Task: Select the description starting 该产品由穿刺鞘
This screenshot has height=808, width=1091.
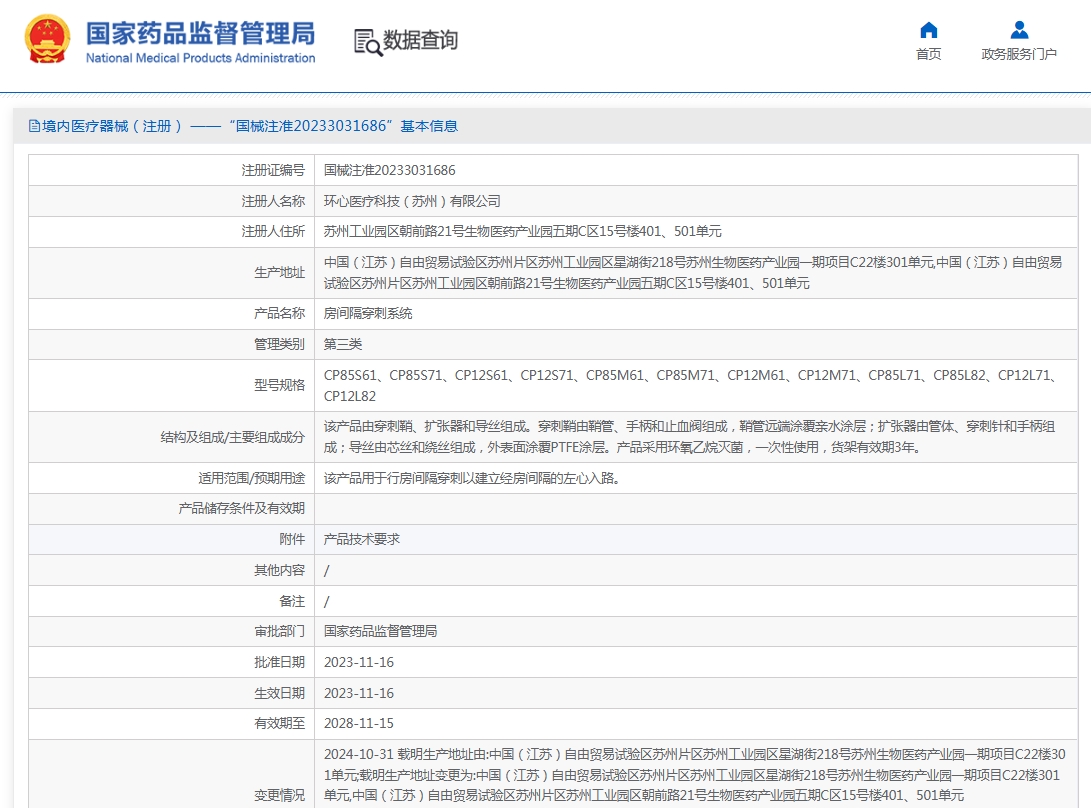Action: [x=690, y=436]
